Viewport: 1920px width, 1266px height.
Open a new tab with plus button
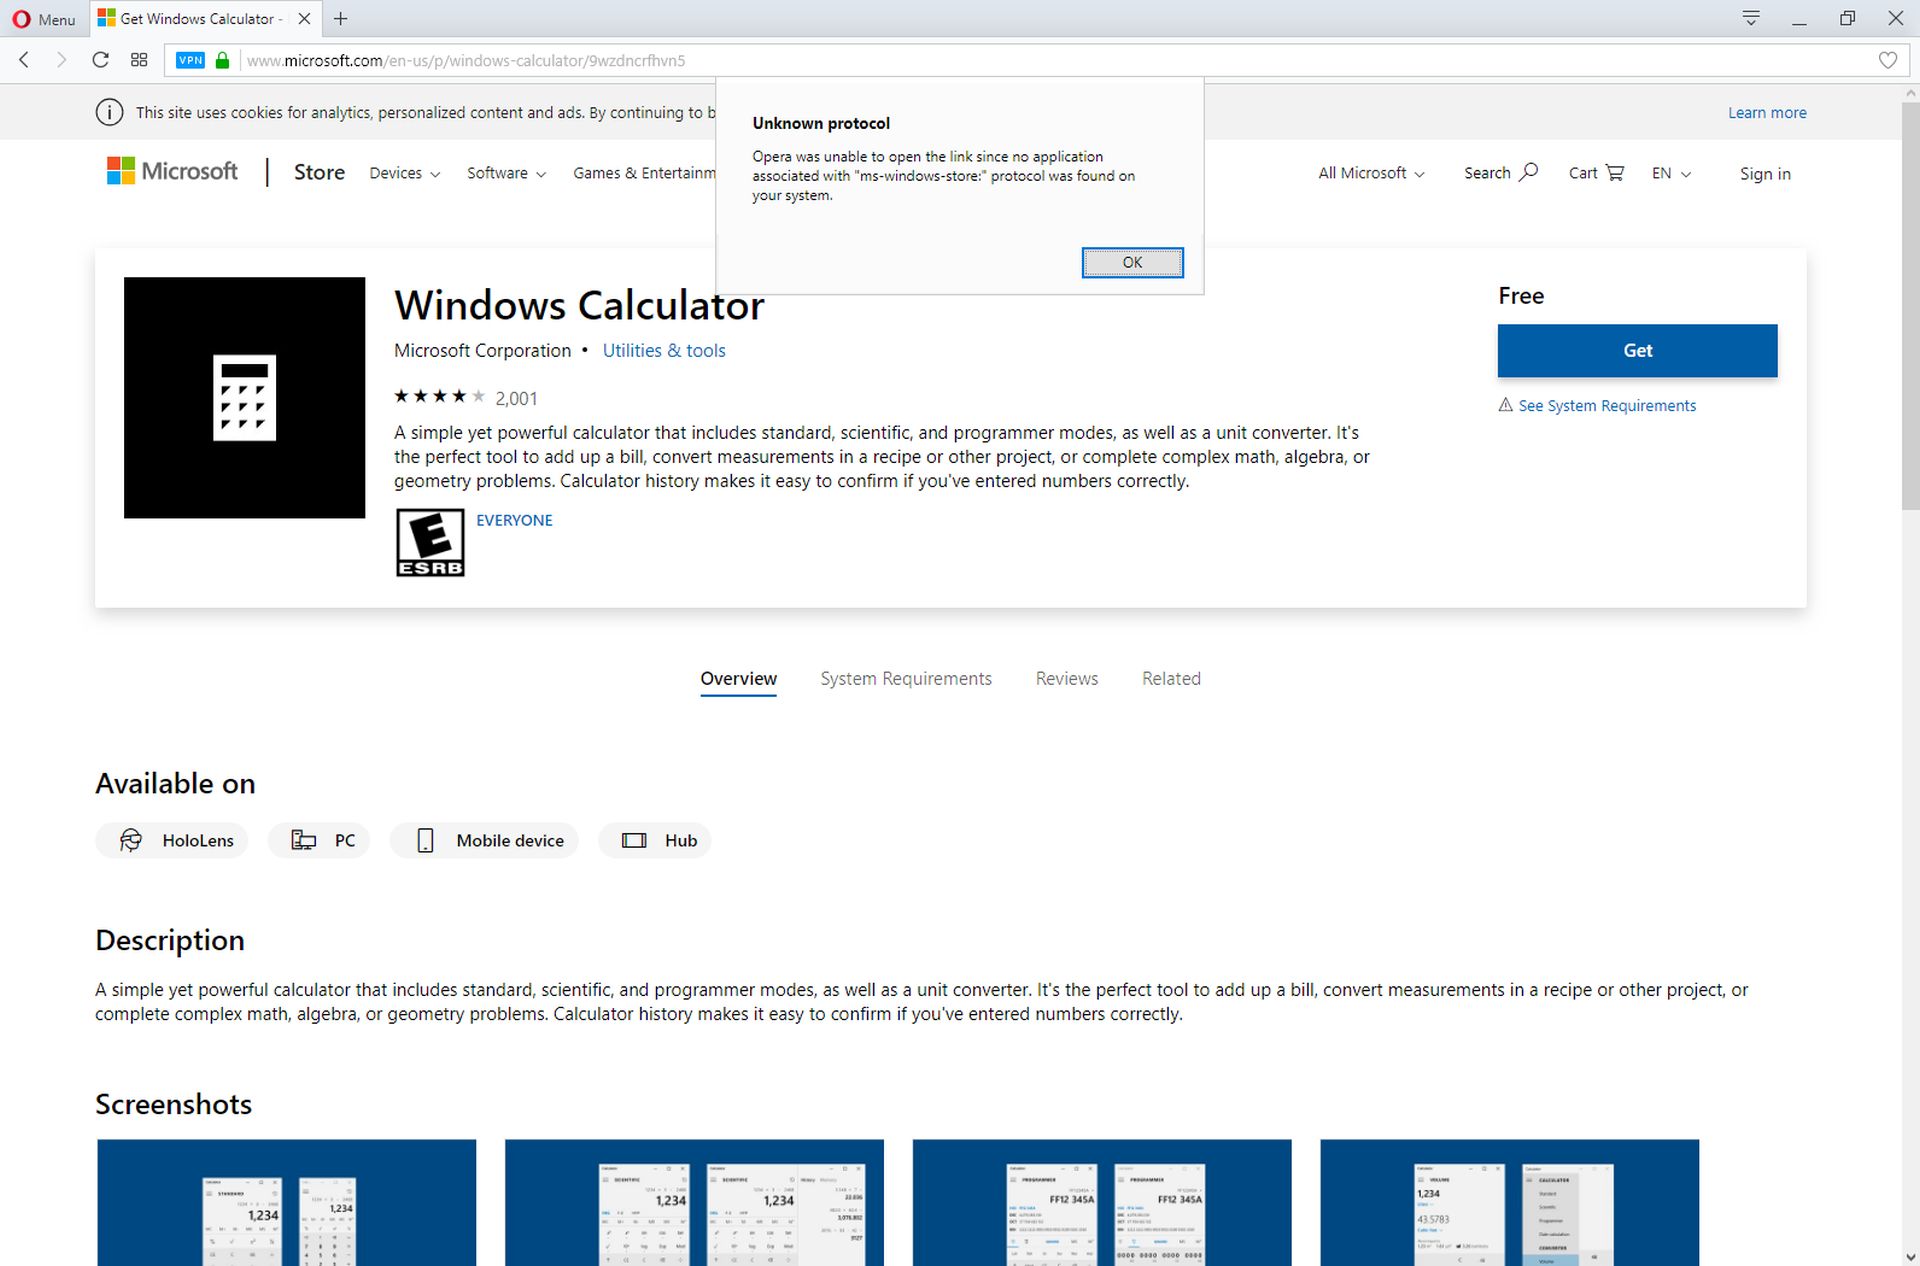(x=341, y=19)
